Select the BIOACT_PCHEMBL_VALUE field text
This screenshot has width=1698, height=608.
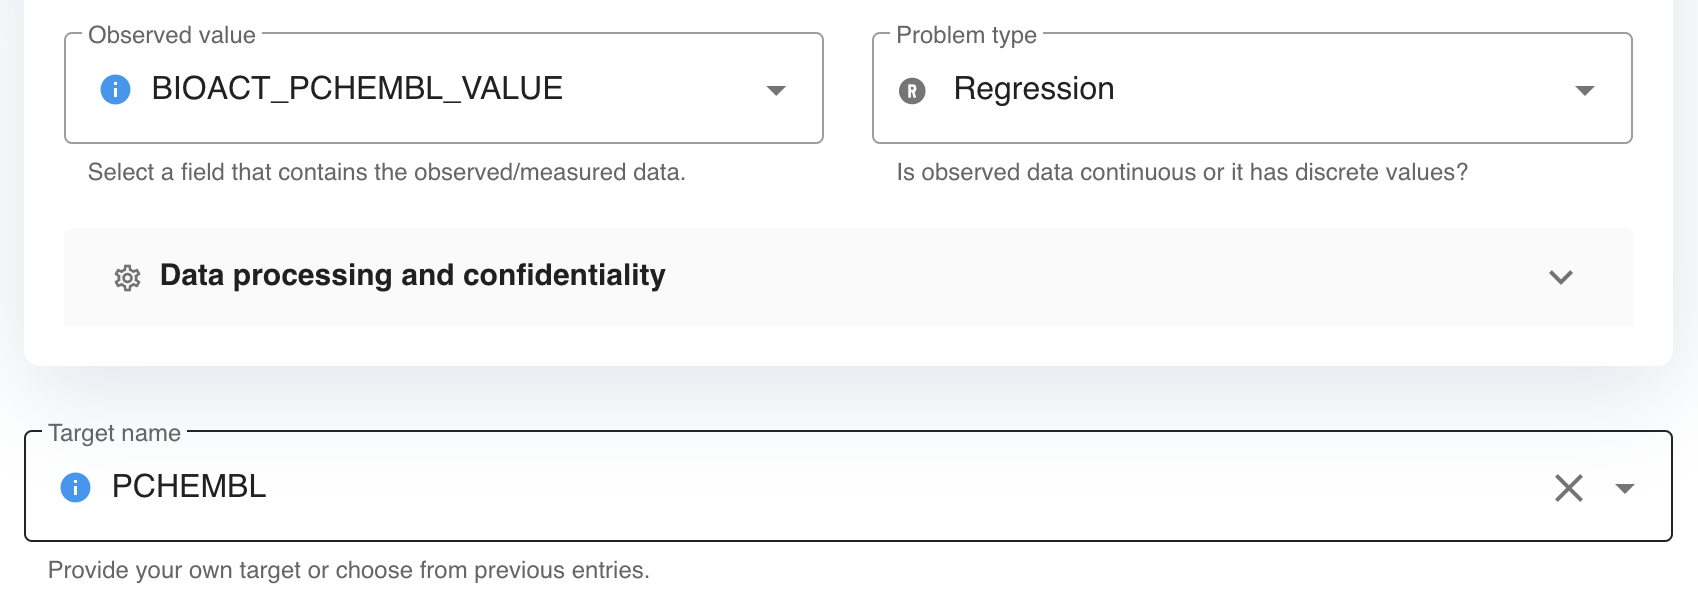[357, 89]
